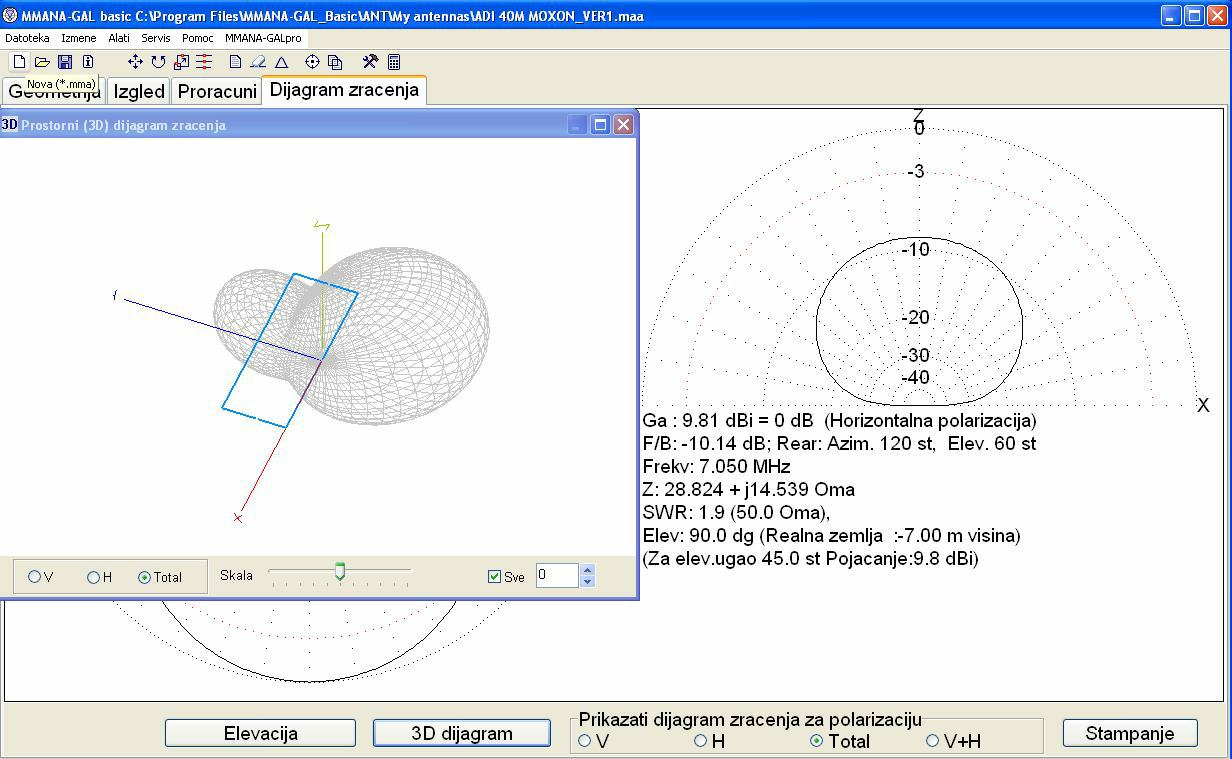Screen dimensions: 1232x759
Task: Click the crosshair target toolbar icon
Action: [x=312, y=62]
